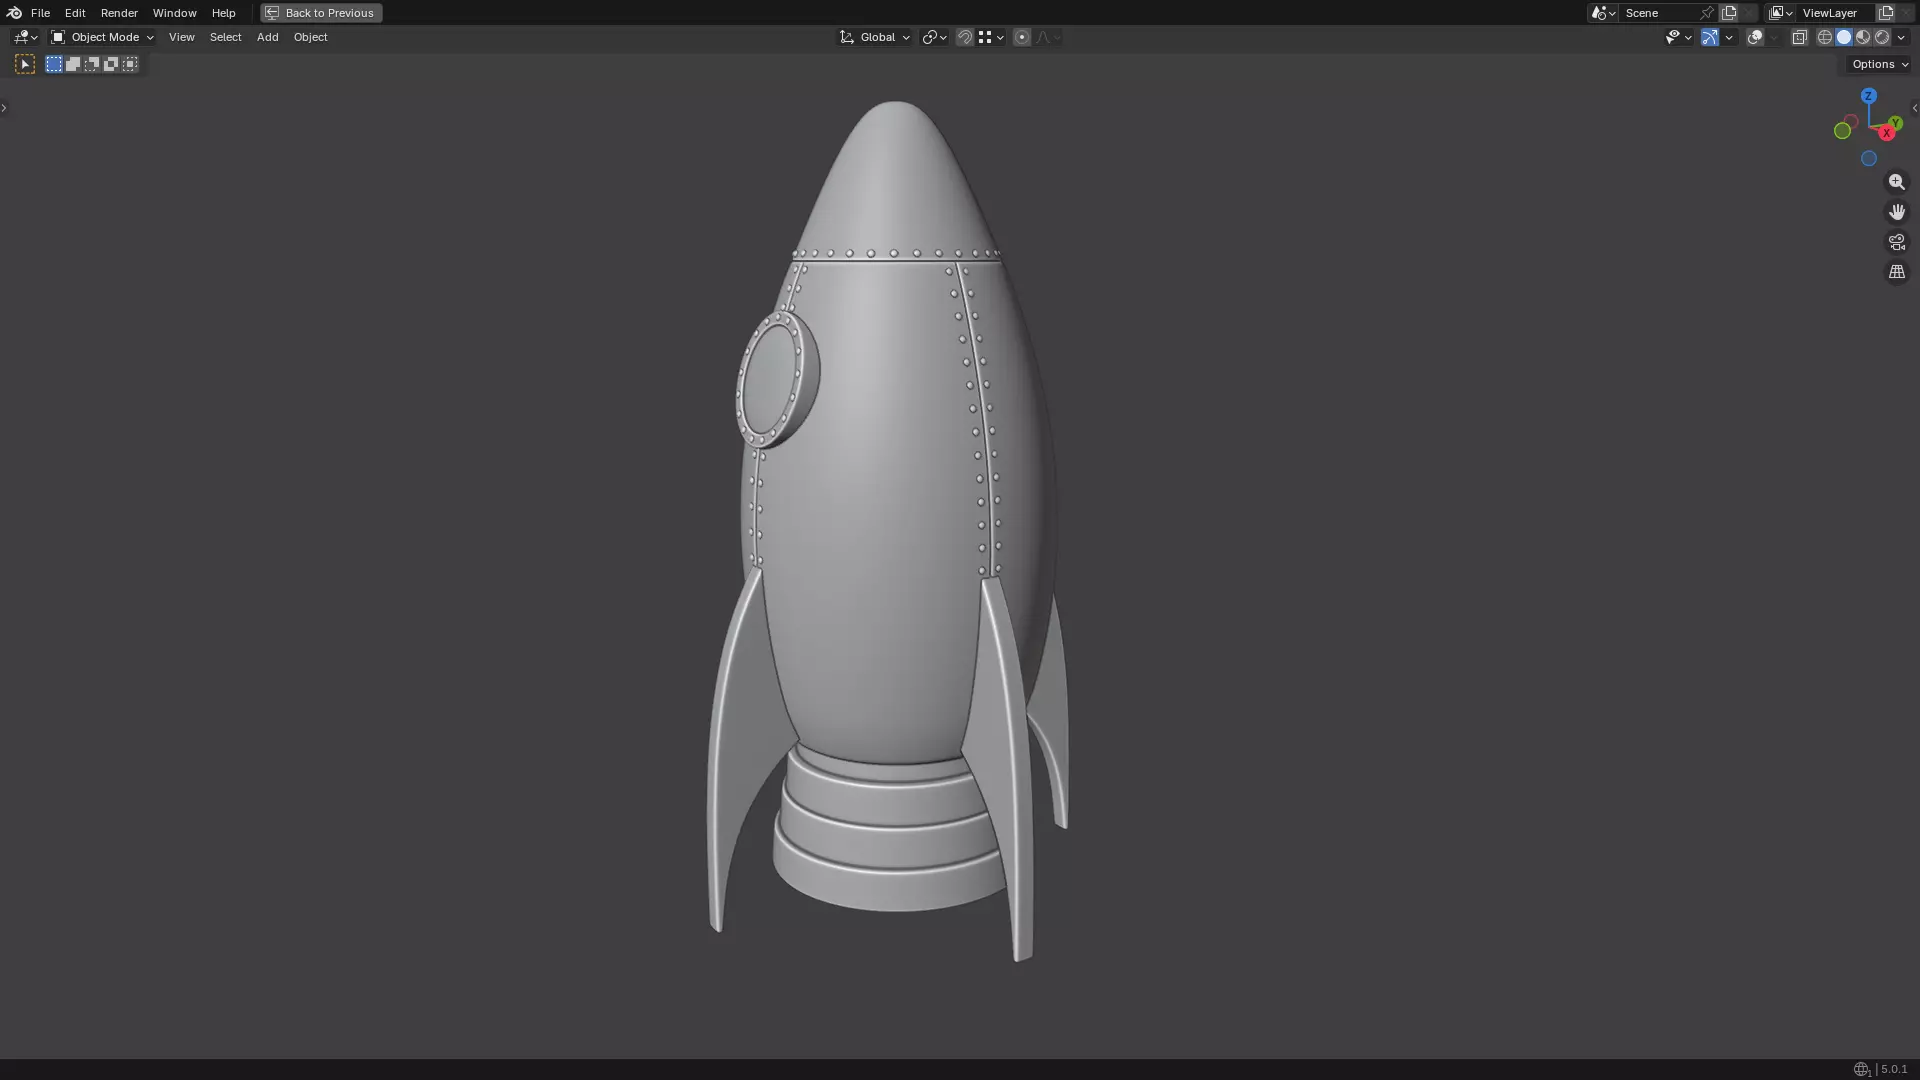1920x1080 pixels.
Task: Open the Add menu in viewport header
Action: click(267, 37)
